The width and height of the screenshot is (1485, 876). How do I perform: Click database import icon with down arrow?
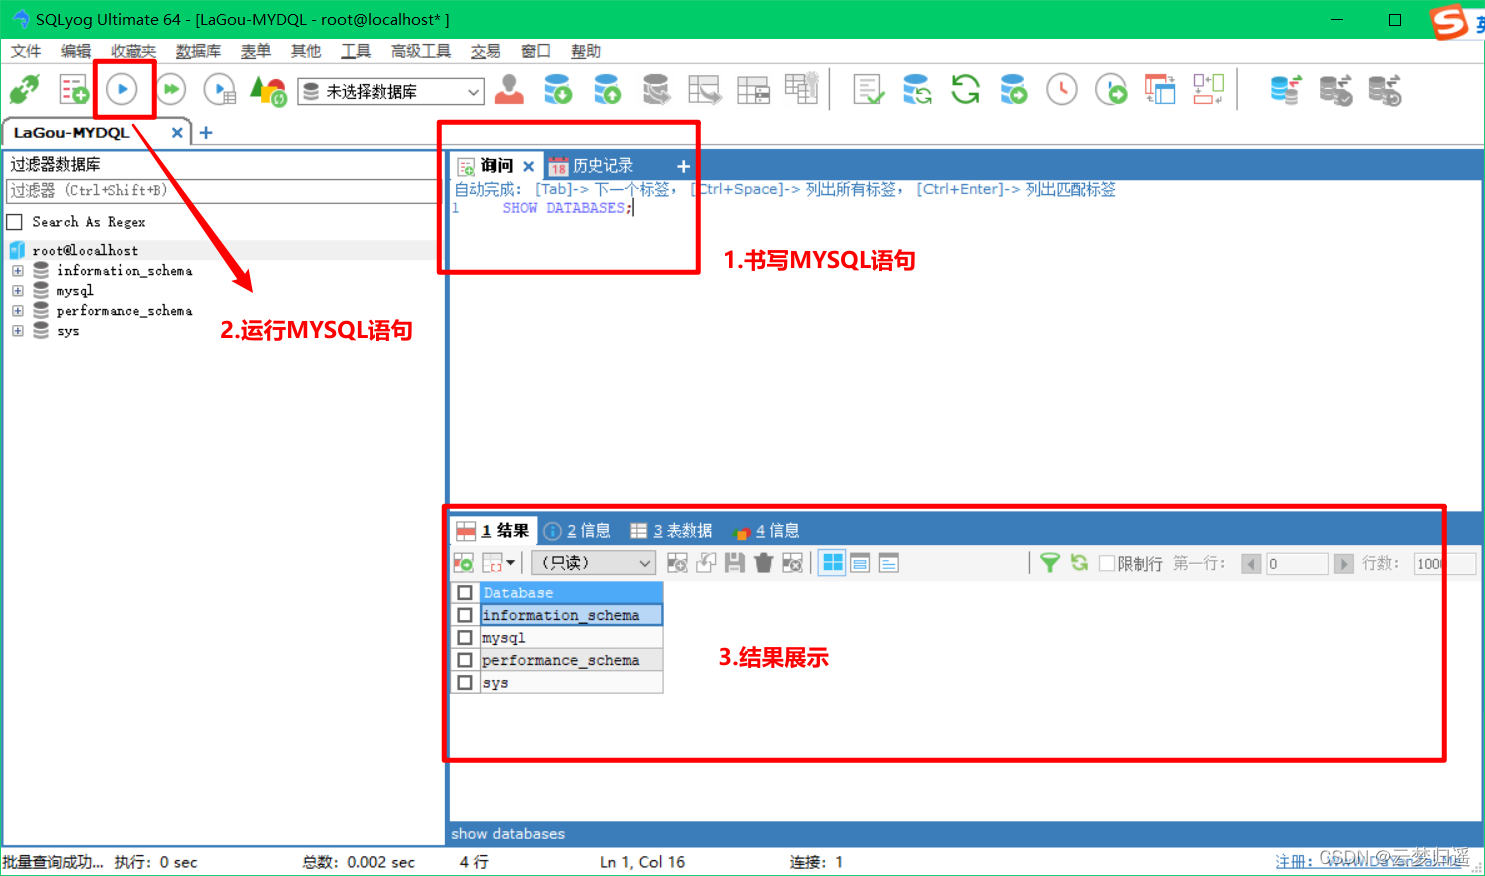point(558,90)
